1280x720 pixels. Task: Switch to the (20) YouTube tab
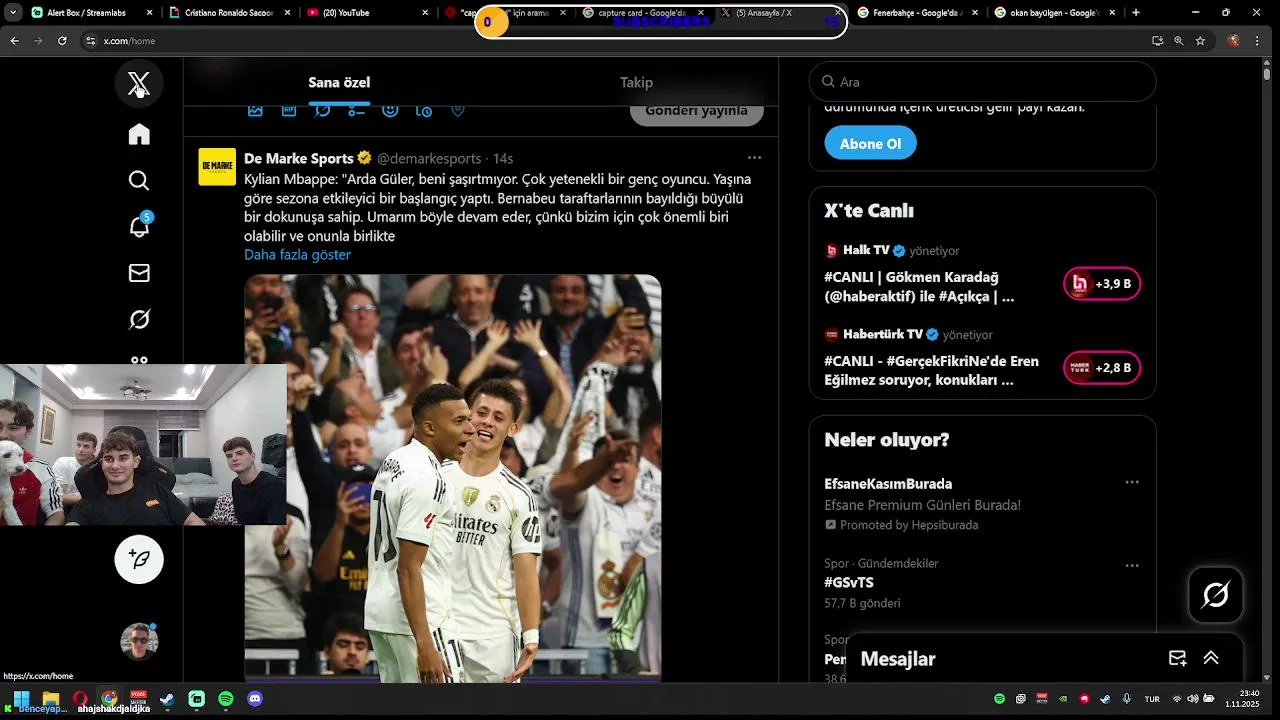pyautogui.click(x=366, y=13)
